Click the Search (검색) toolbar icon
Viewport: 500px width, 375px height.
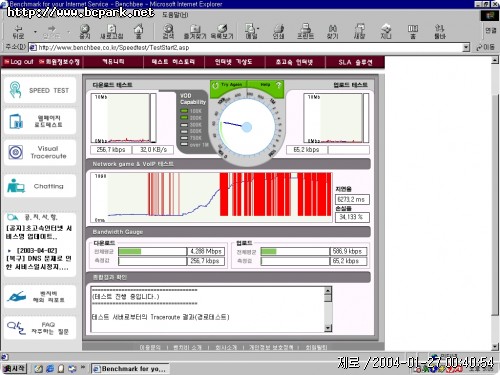[x=168, y=32]
